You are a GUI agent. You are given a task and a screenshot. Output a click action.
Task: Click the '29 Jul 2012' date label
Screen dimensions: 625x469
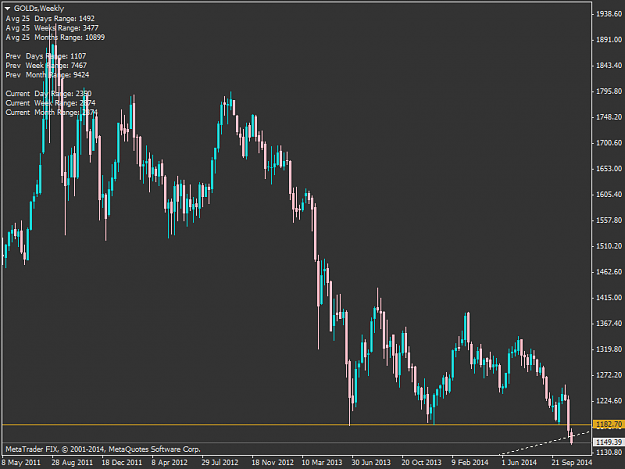(220, 463)
